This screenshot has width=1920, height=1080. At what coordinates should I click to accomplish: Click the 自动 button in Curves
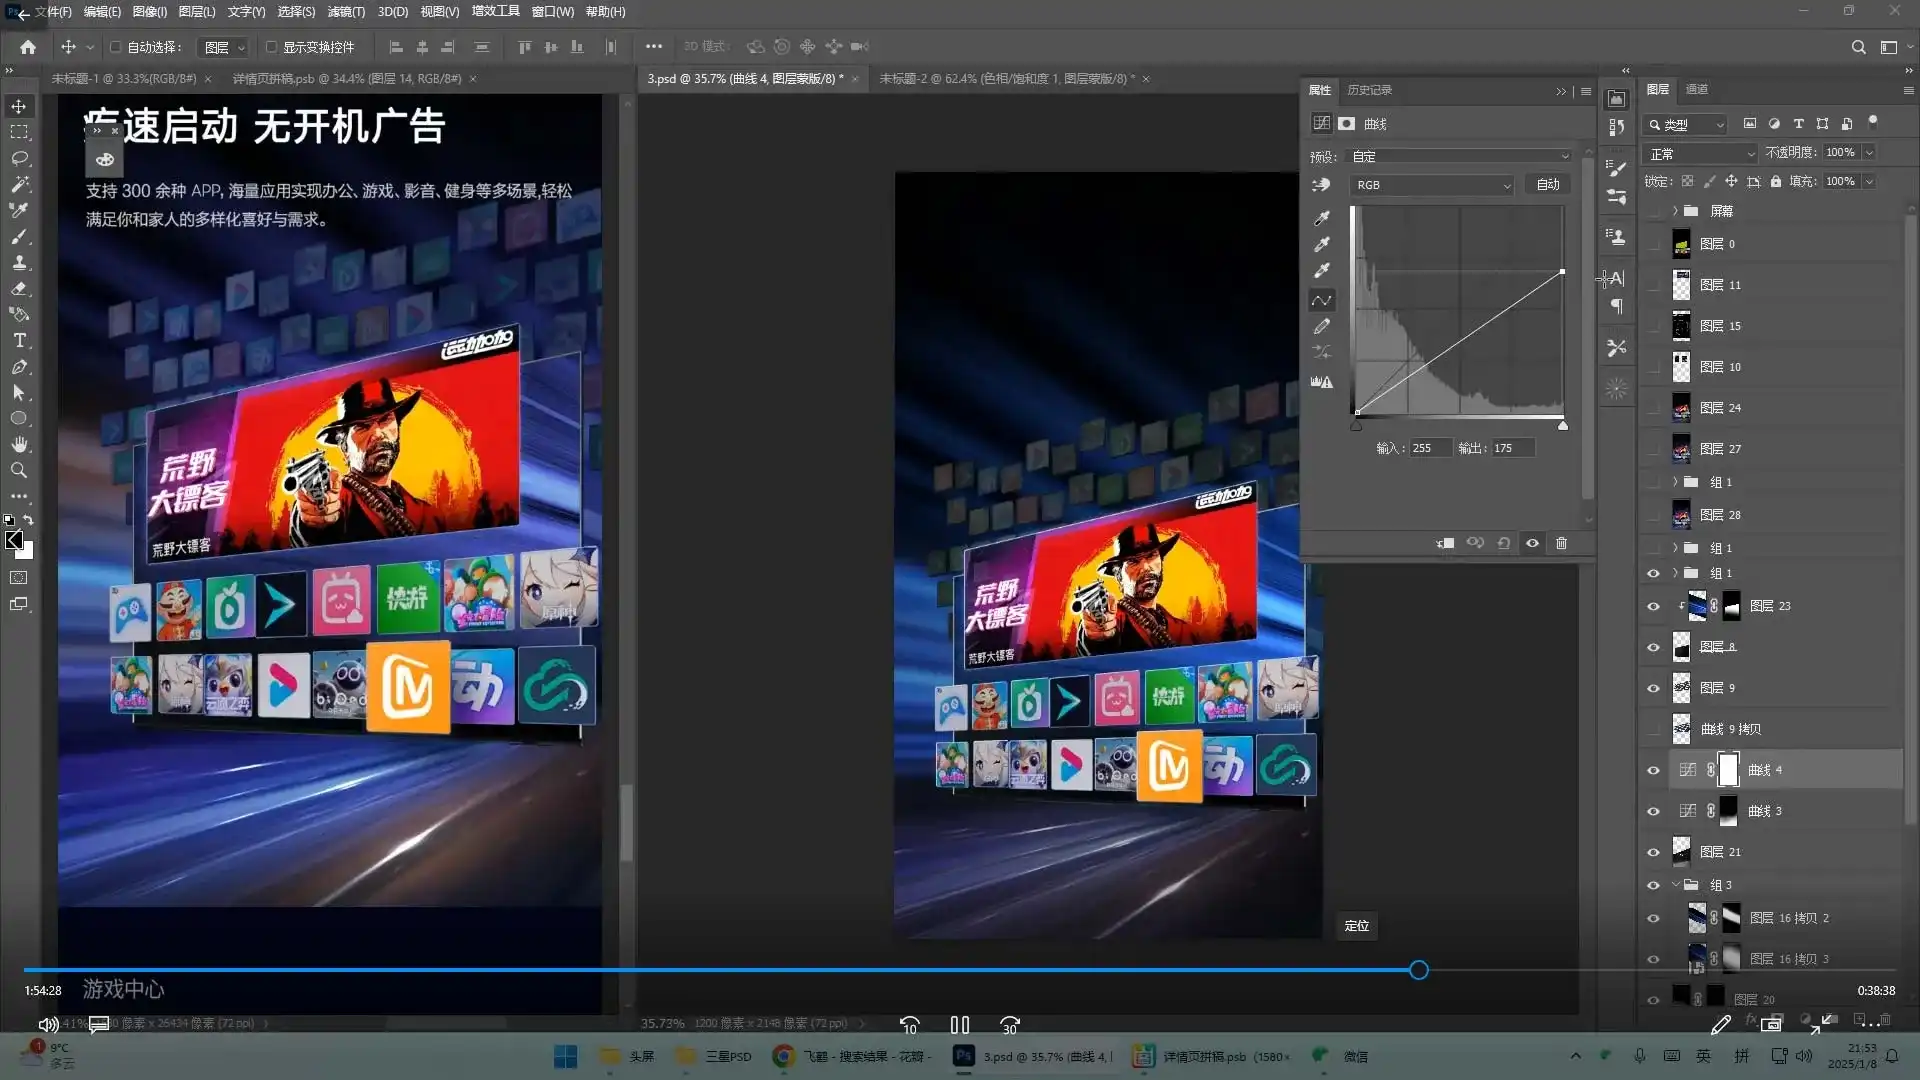[x=1547, y=185]
